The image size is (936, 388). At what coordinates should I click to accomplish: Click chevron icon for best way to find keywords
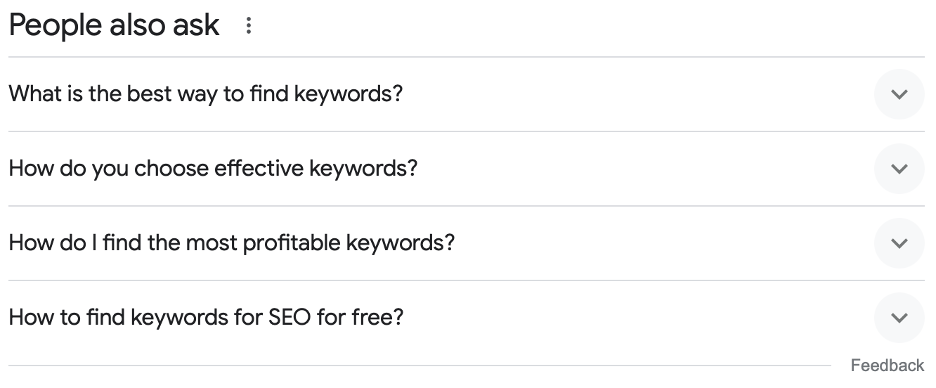(x=899, y=94)
